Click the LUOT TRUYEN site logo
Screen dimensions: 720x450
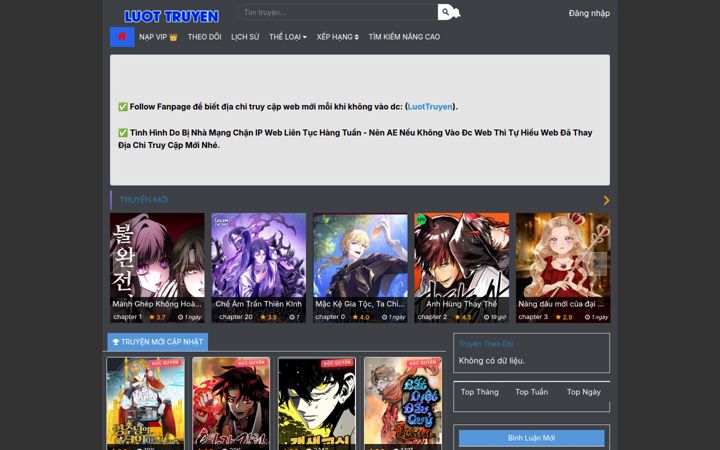171,17
